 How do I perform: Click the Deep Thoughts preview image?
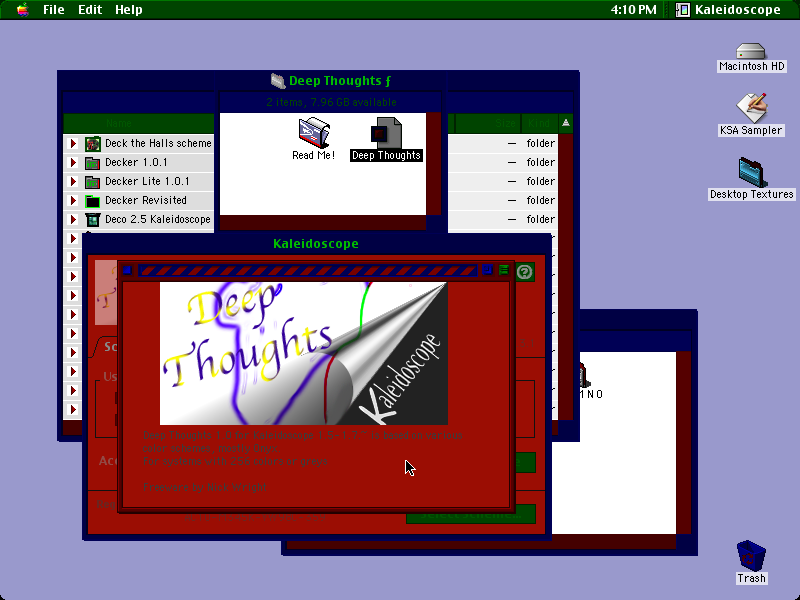click(x=304, y=353)
